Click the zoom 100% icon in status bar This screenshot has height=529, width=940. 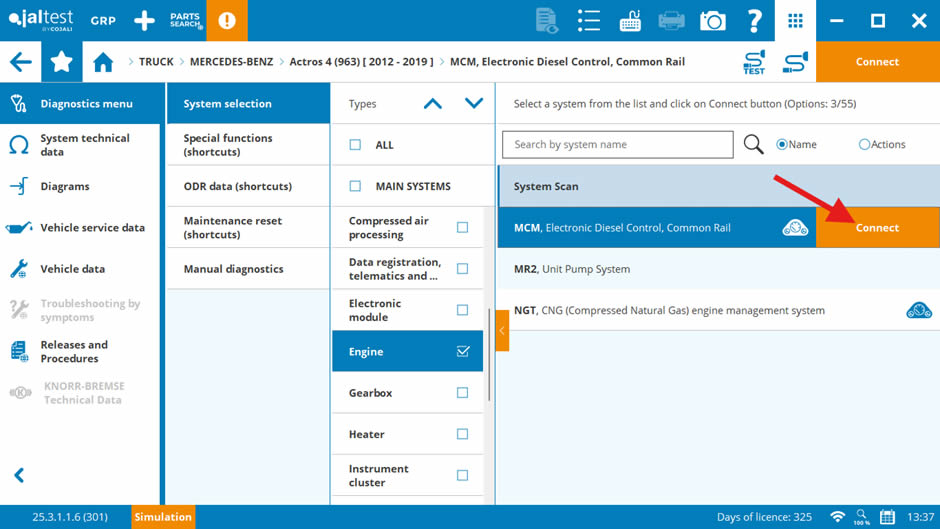[x=861, y=517]
